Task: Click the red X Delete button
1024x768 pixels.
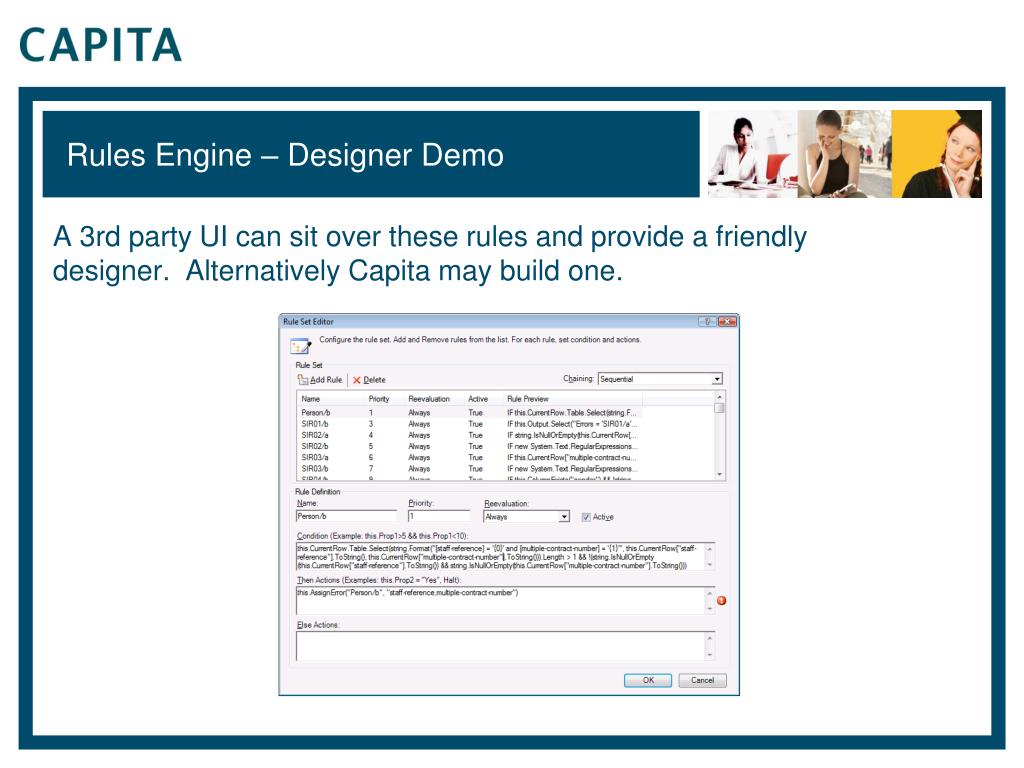Action: point(369,380)
